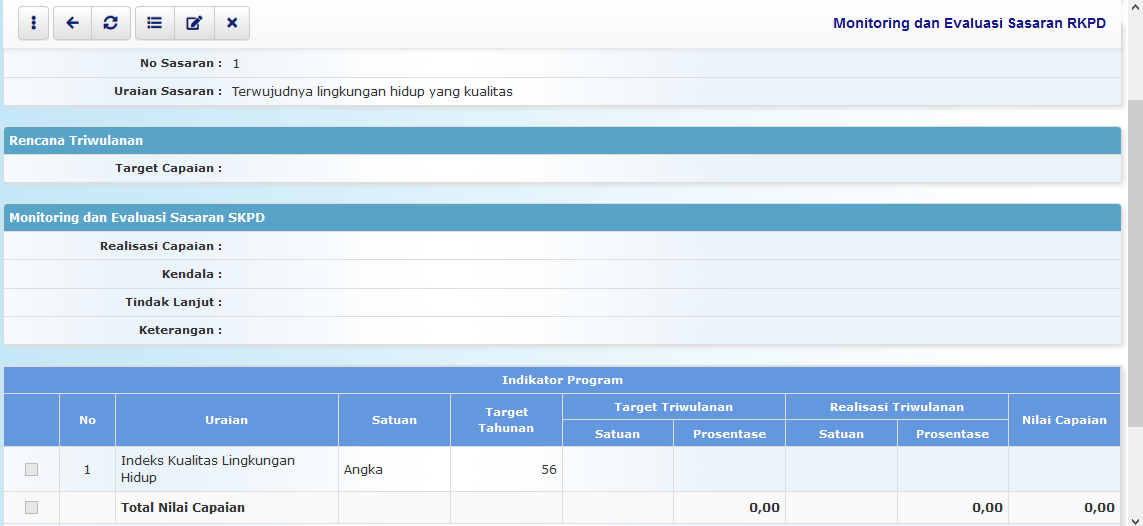Close the form with the X icon
Screen dimensions: 1143x526
[232, 23]
